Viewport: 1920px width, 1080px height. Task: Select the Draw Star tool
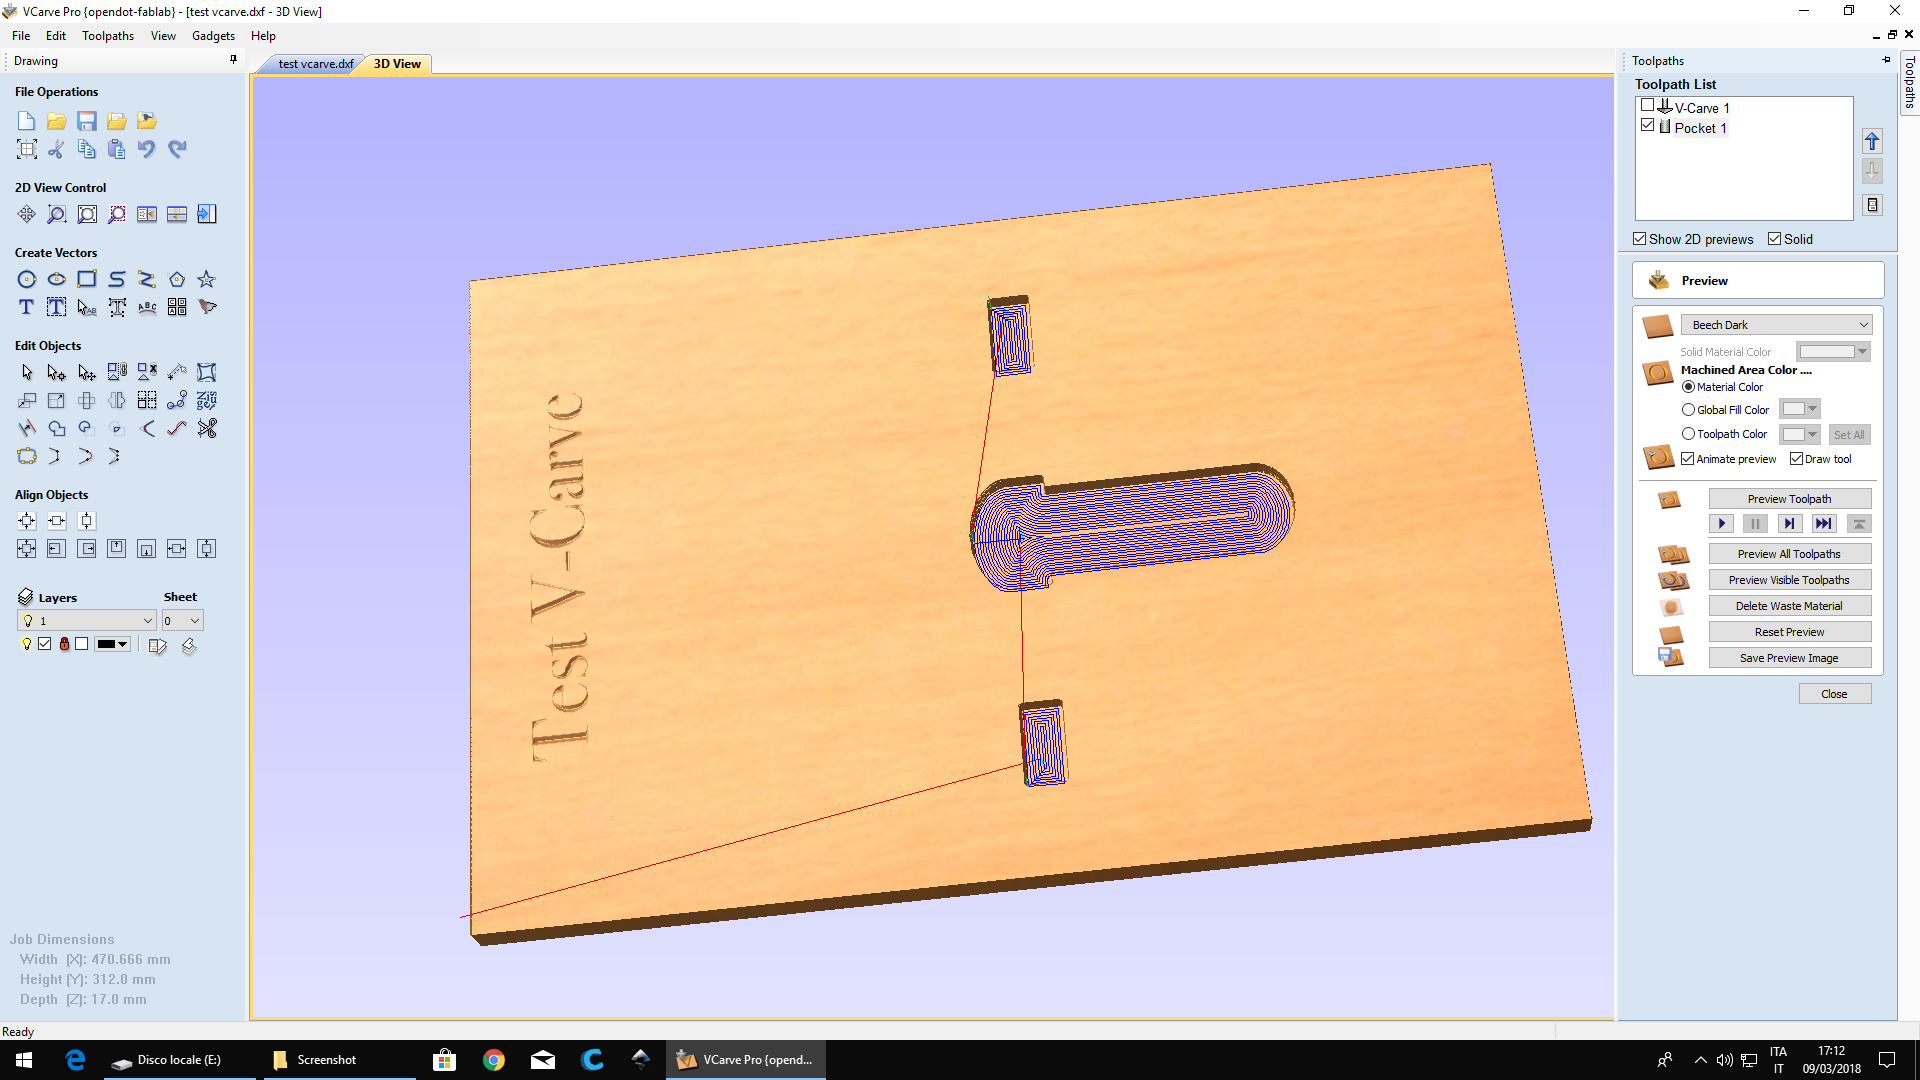pos(207,279)
